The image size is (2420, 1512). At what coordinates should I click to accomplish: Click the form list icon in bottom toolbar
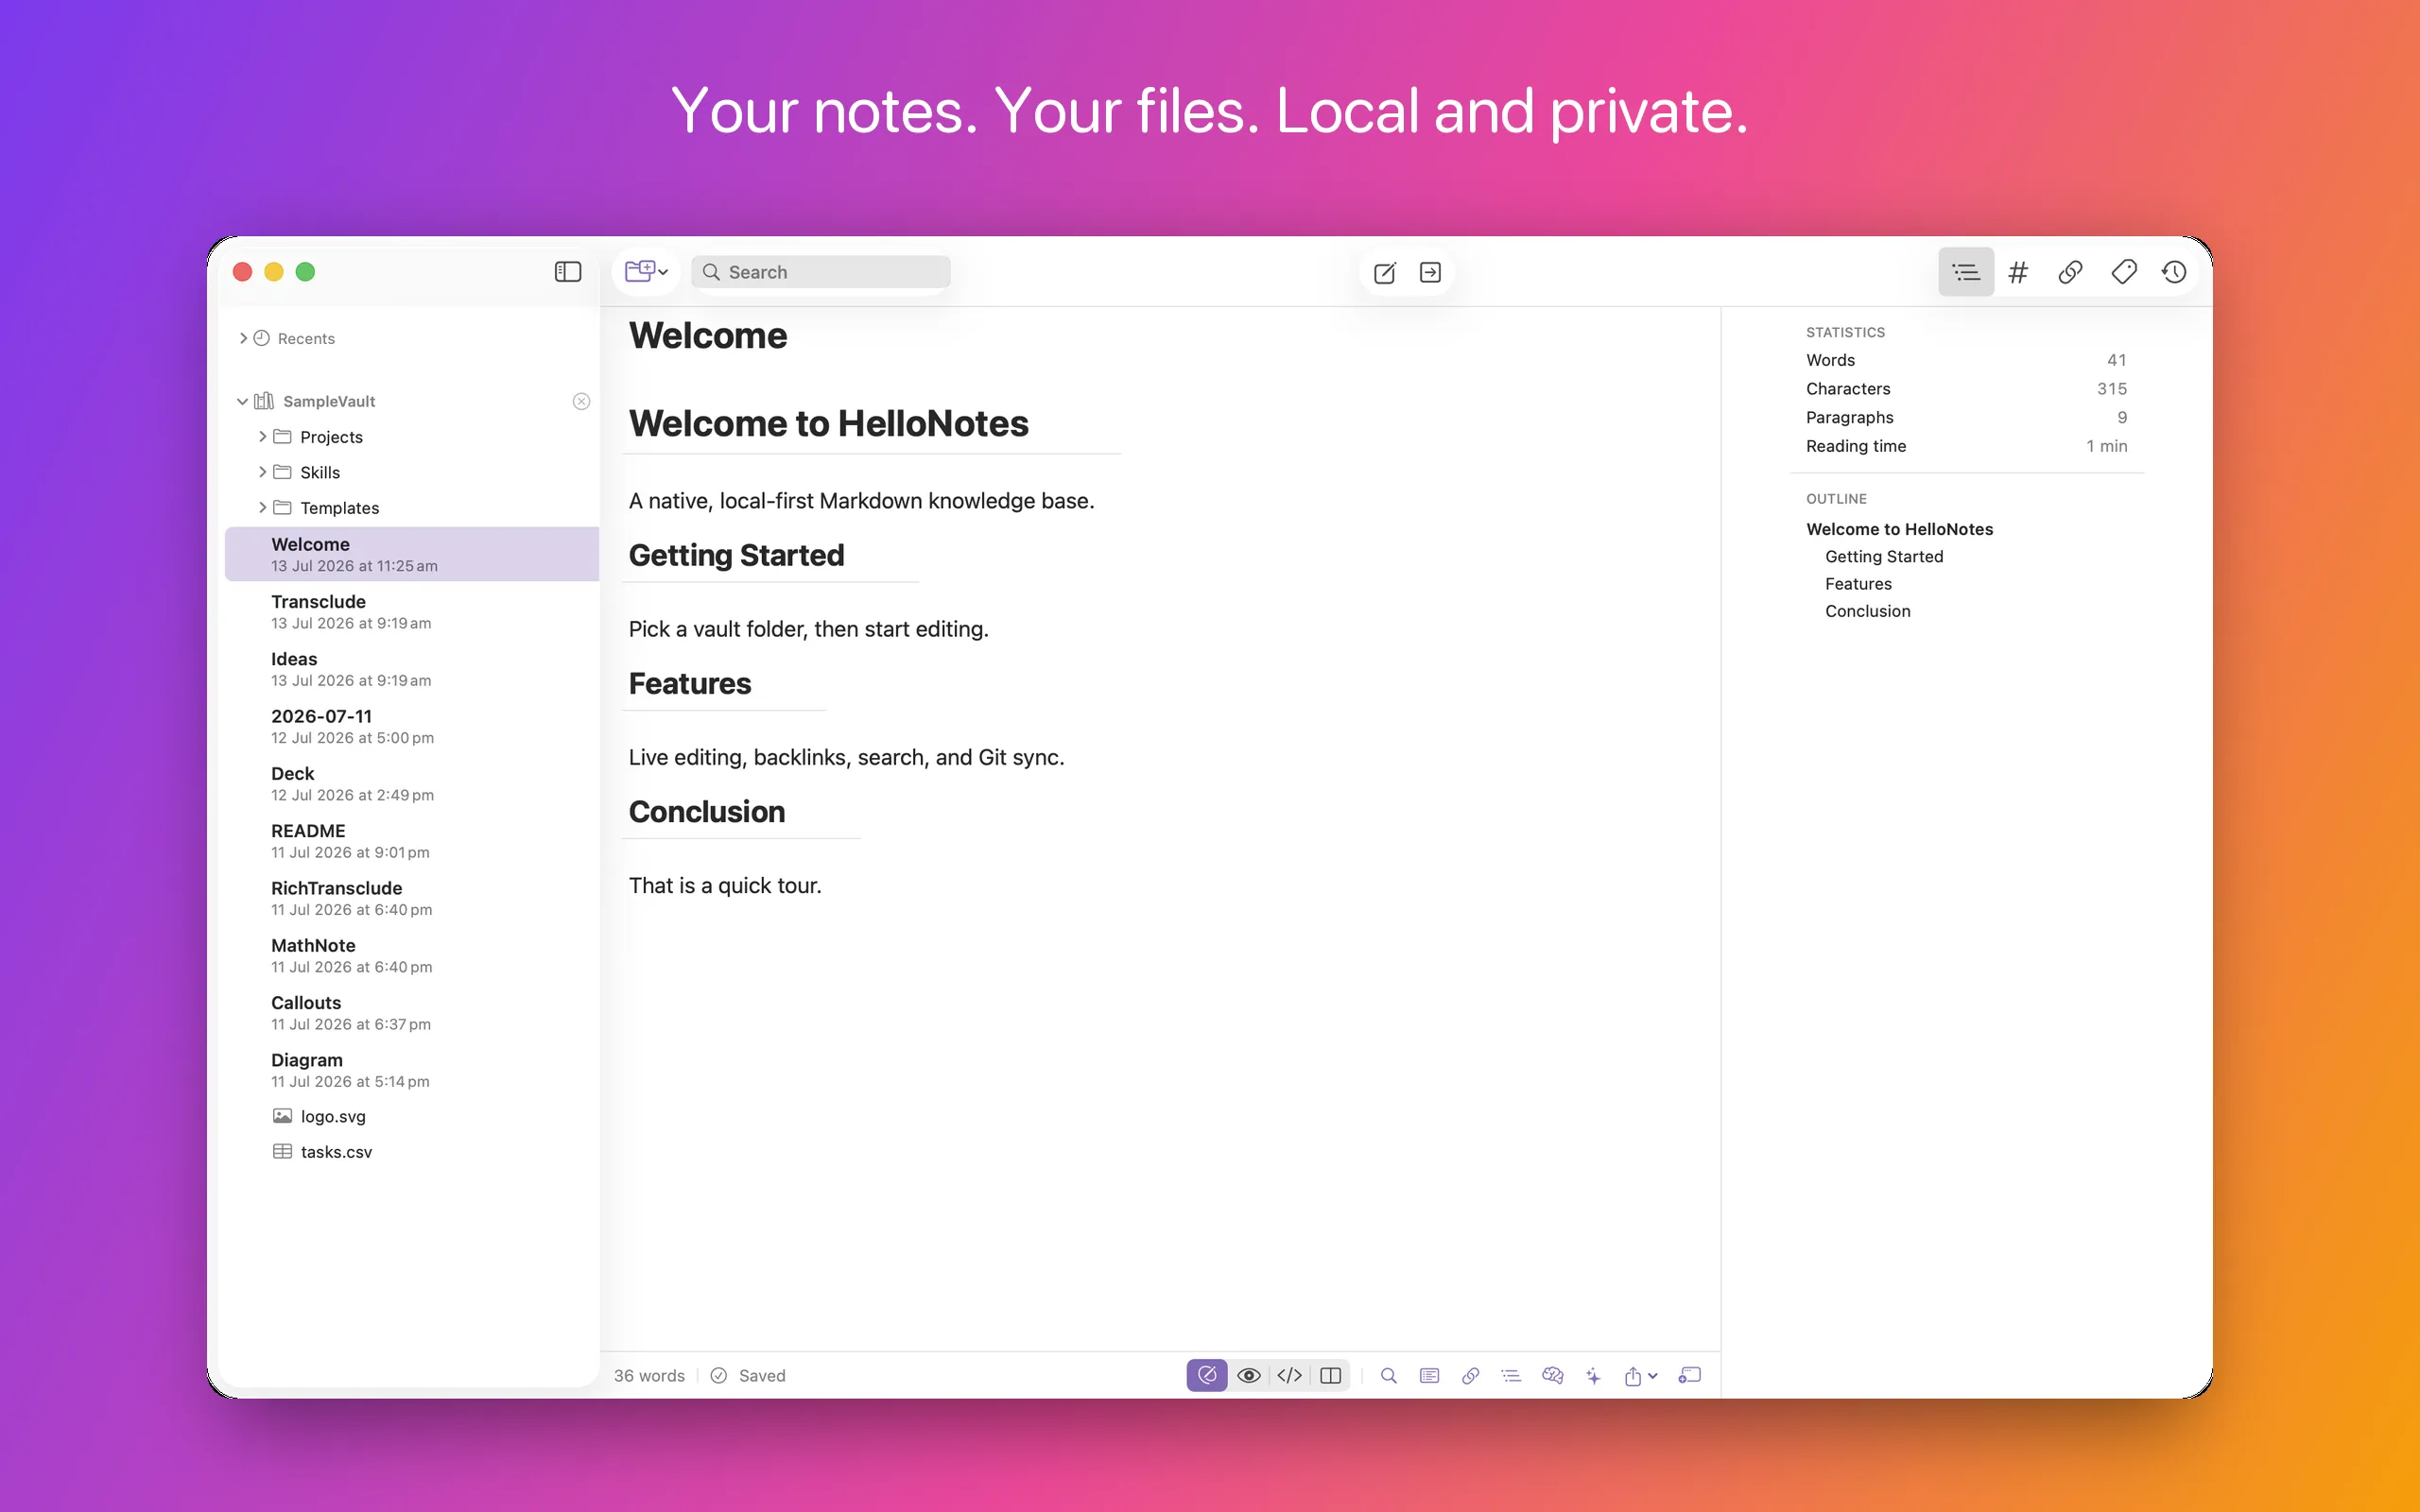(x=1429, y=1375)
